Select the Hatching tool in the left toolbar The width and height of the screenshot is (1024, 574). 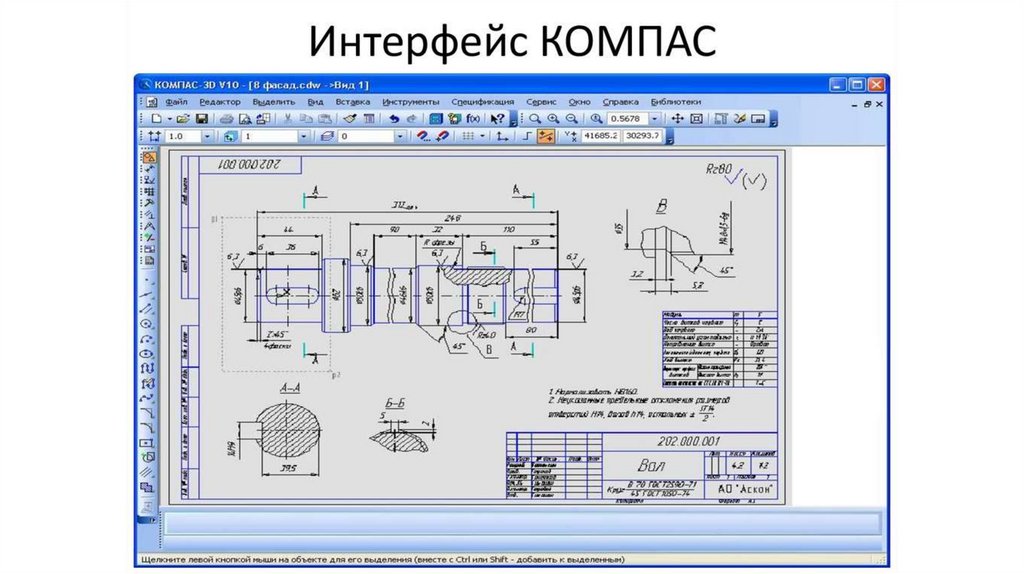click(x=148, y=472)
